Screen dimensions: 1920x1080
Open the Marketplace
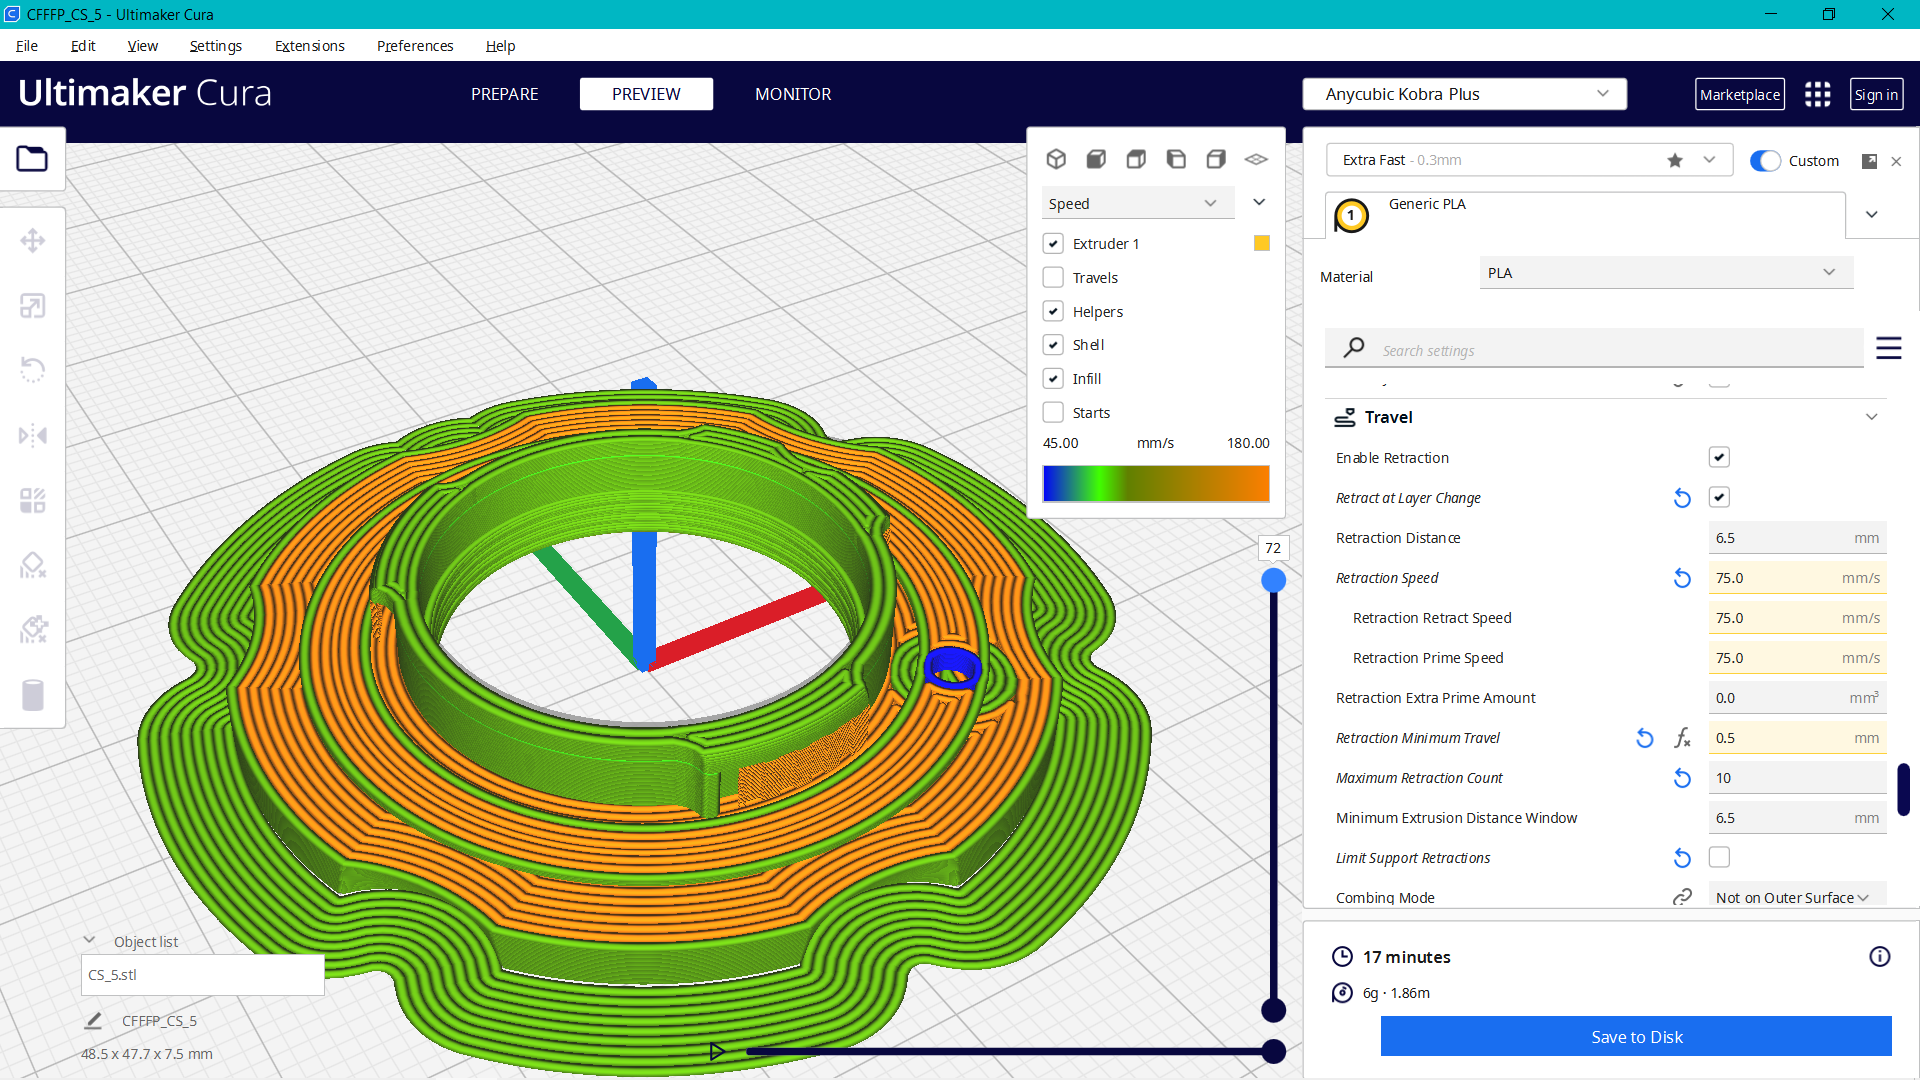pyautogui.click(x=1740, y=94)
